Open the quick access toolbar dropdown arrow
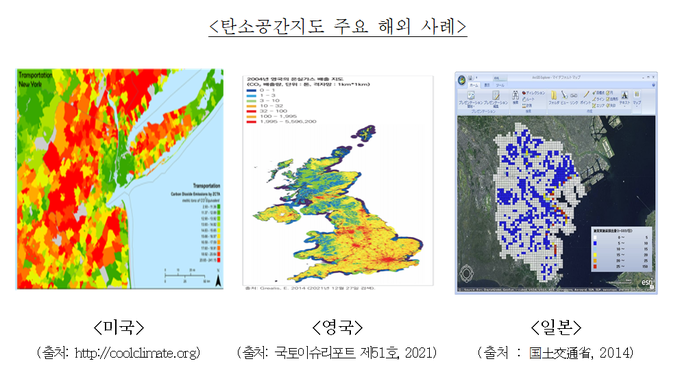Screen dimensions: 680x370 tap(477, 78)
